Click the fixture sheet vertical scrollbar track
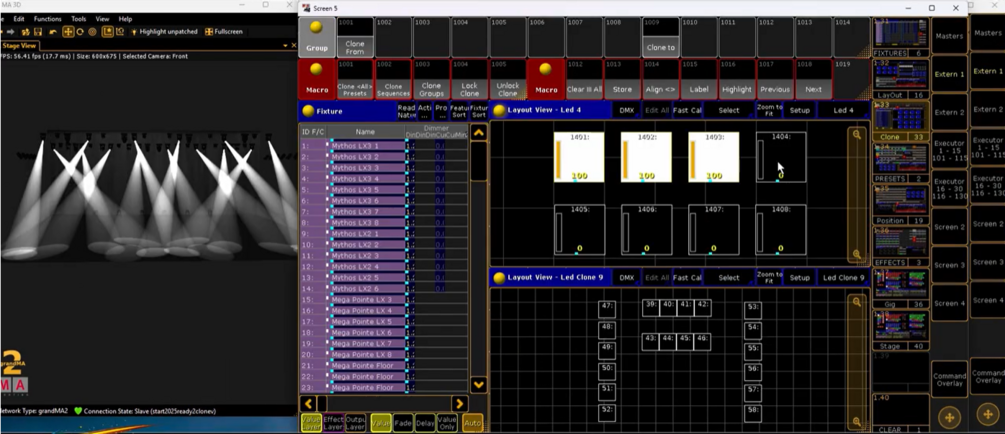This screenshot has height=434, width=1005. (478, 258)
